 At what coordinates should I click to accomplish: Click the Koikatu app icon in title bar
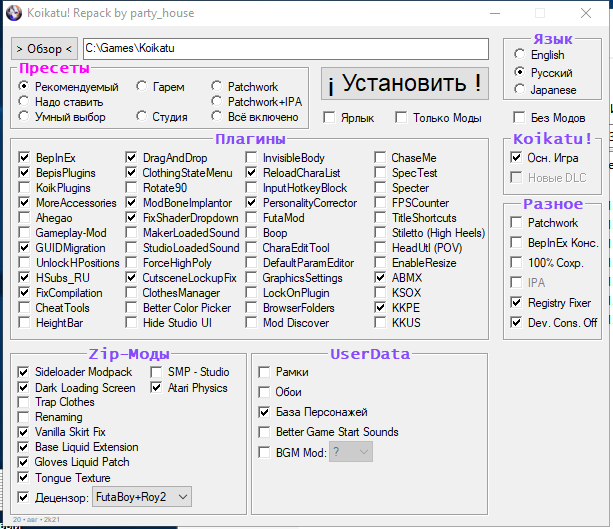coord(14,13)
